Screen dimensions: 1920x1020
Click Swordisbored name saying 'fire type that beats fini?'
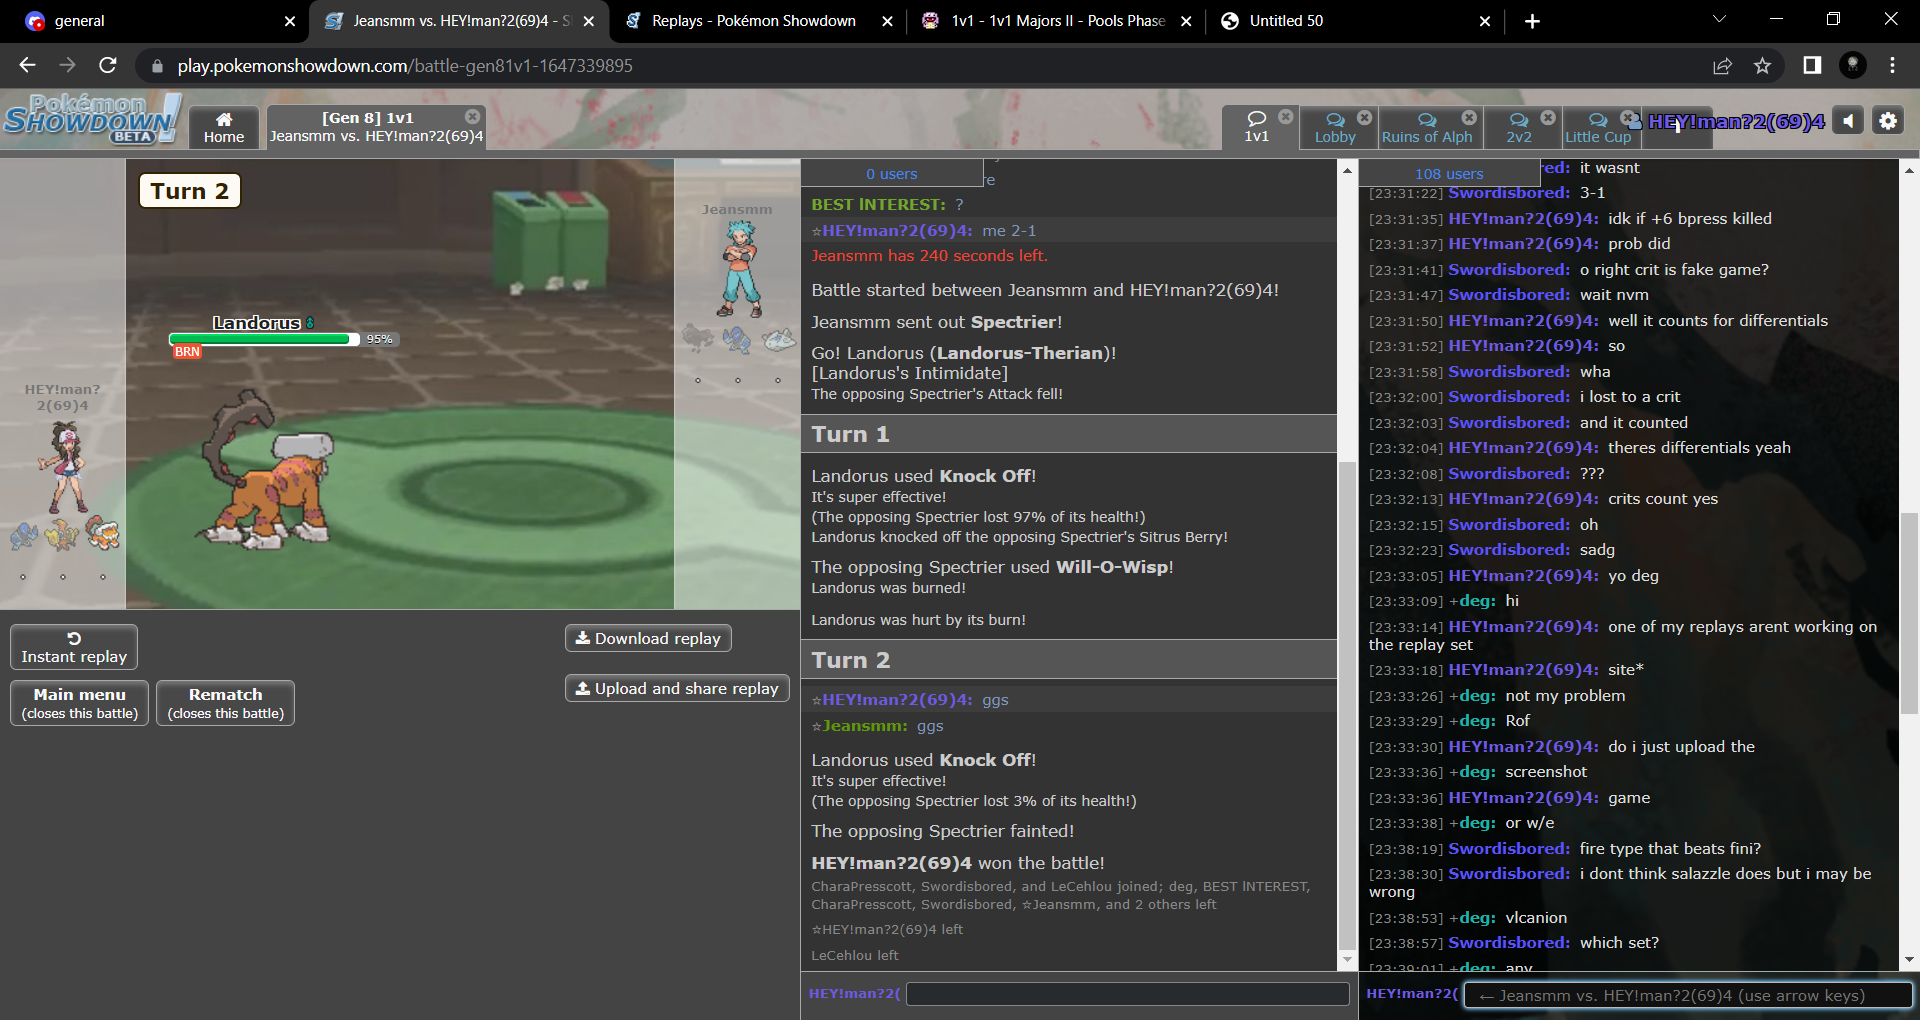(x=1509, y=848)
